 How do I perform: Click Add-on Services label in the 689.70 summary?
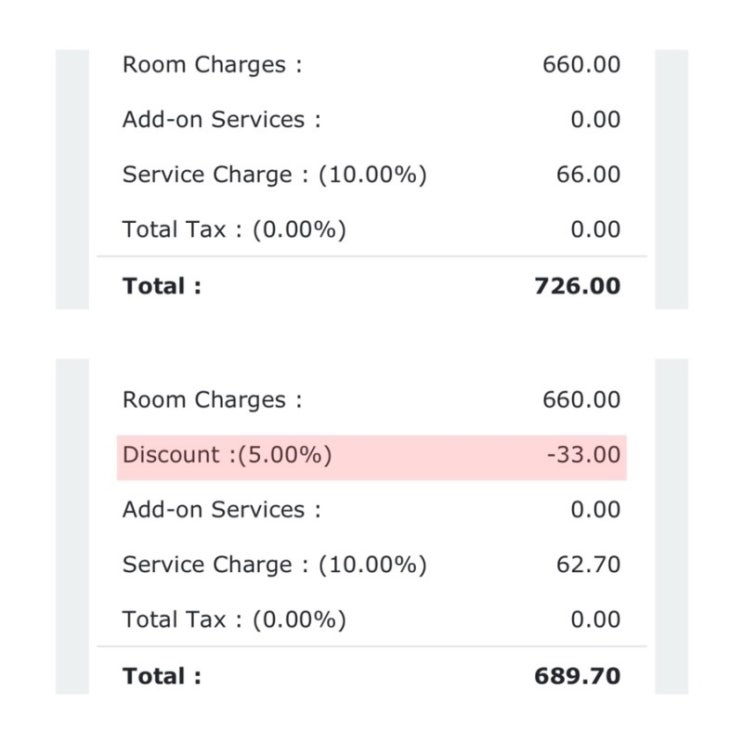[x=222, y=510]
